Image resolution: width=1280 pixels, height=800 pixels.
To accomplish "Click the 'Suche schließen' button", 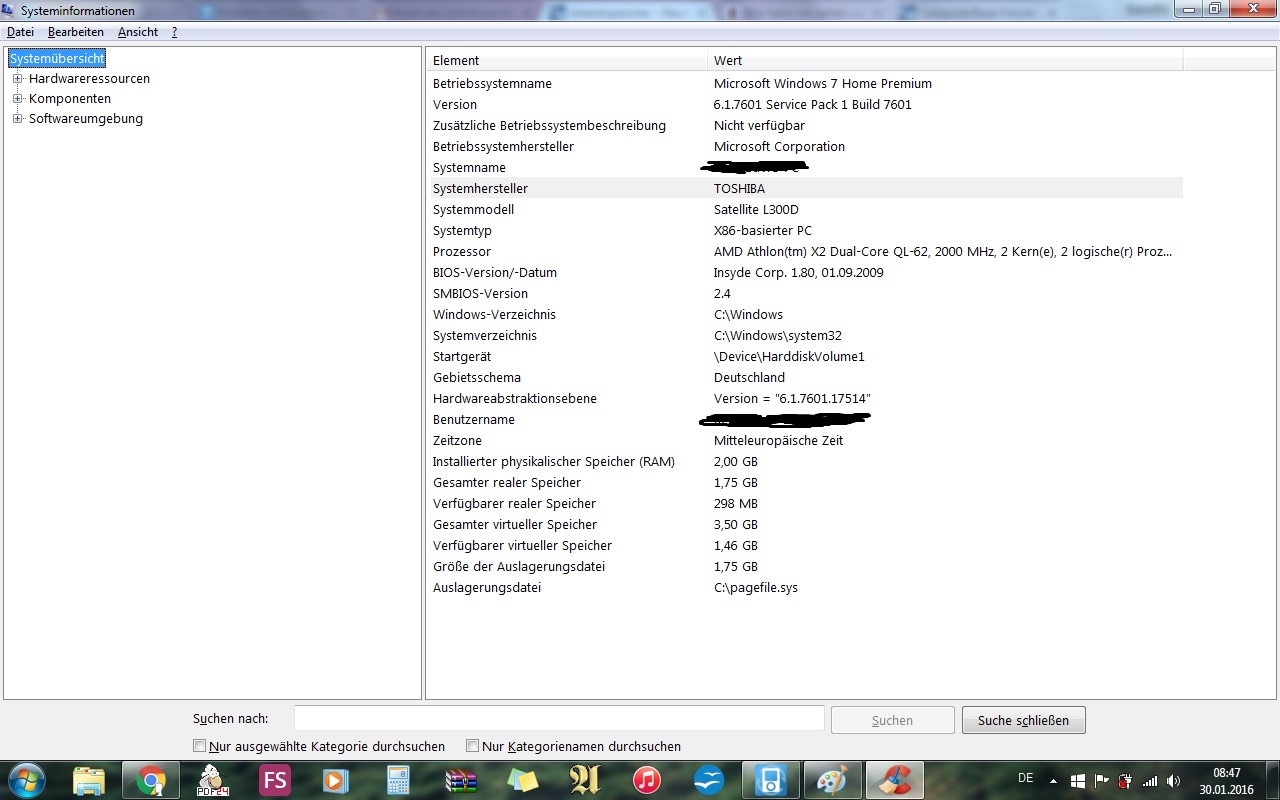I will (1023, 720).
